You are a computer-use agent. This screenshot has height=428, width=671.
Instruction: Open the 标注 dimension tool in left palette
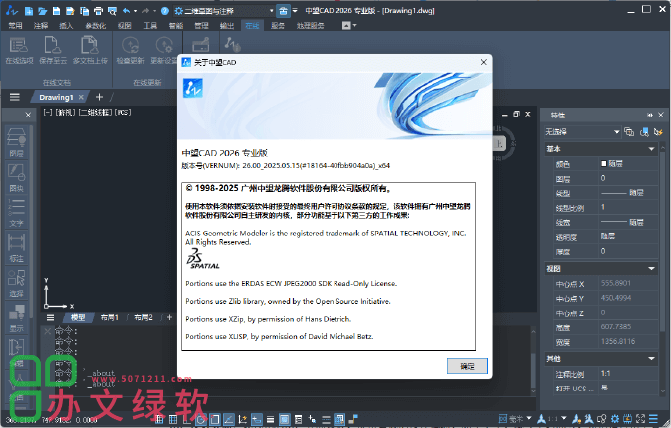click(x=17, y=247)
